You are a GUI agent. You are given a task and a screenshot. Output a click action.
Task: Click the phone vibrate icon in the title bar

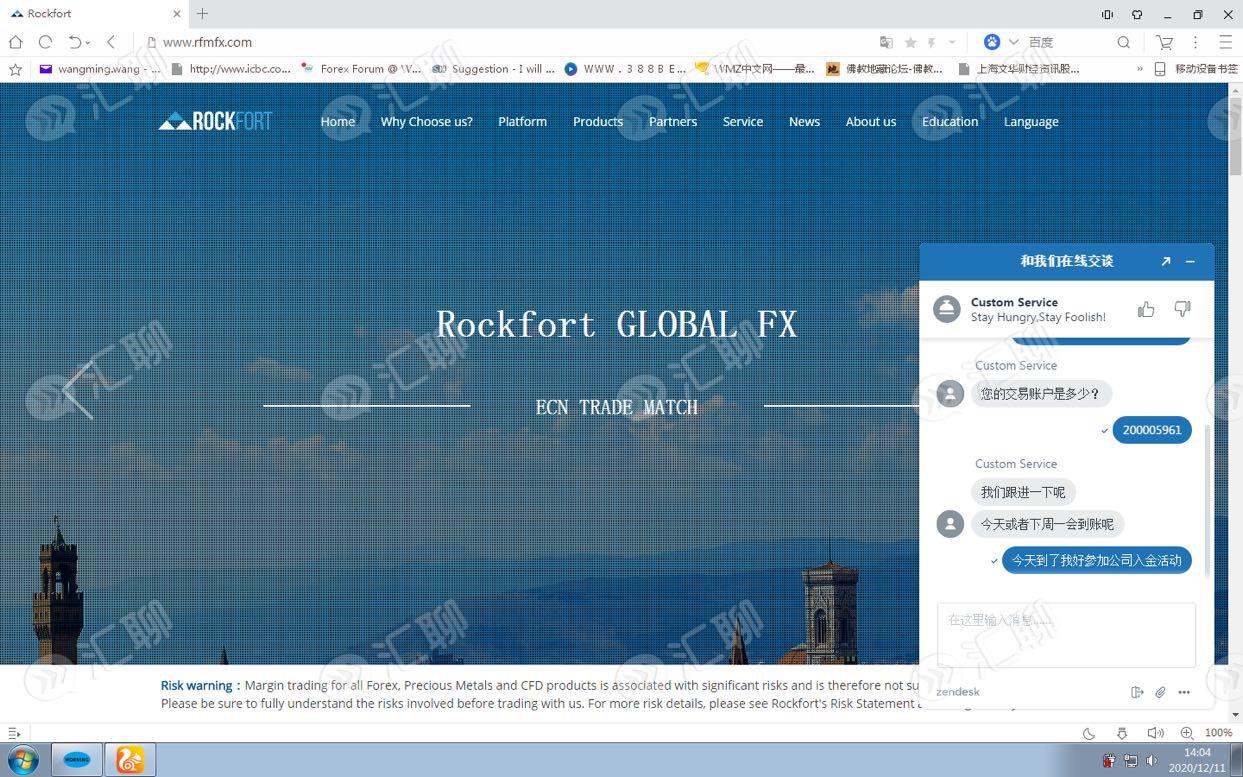click(1107, 14)
